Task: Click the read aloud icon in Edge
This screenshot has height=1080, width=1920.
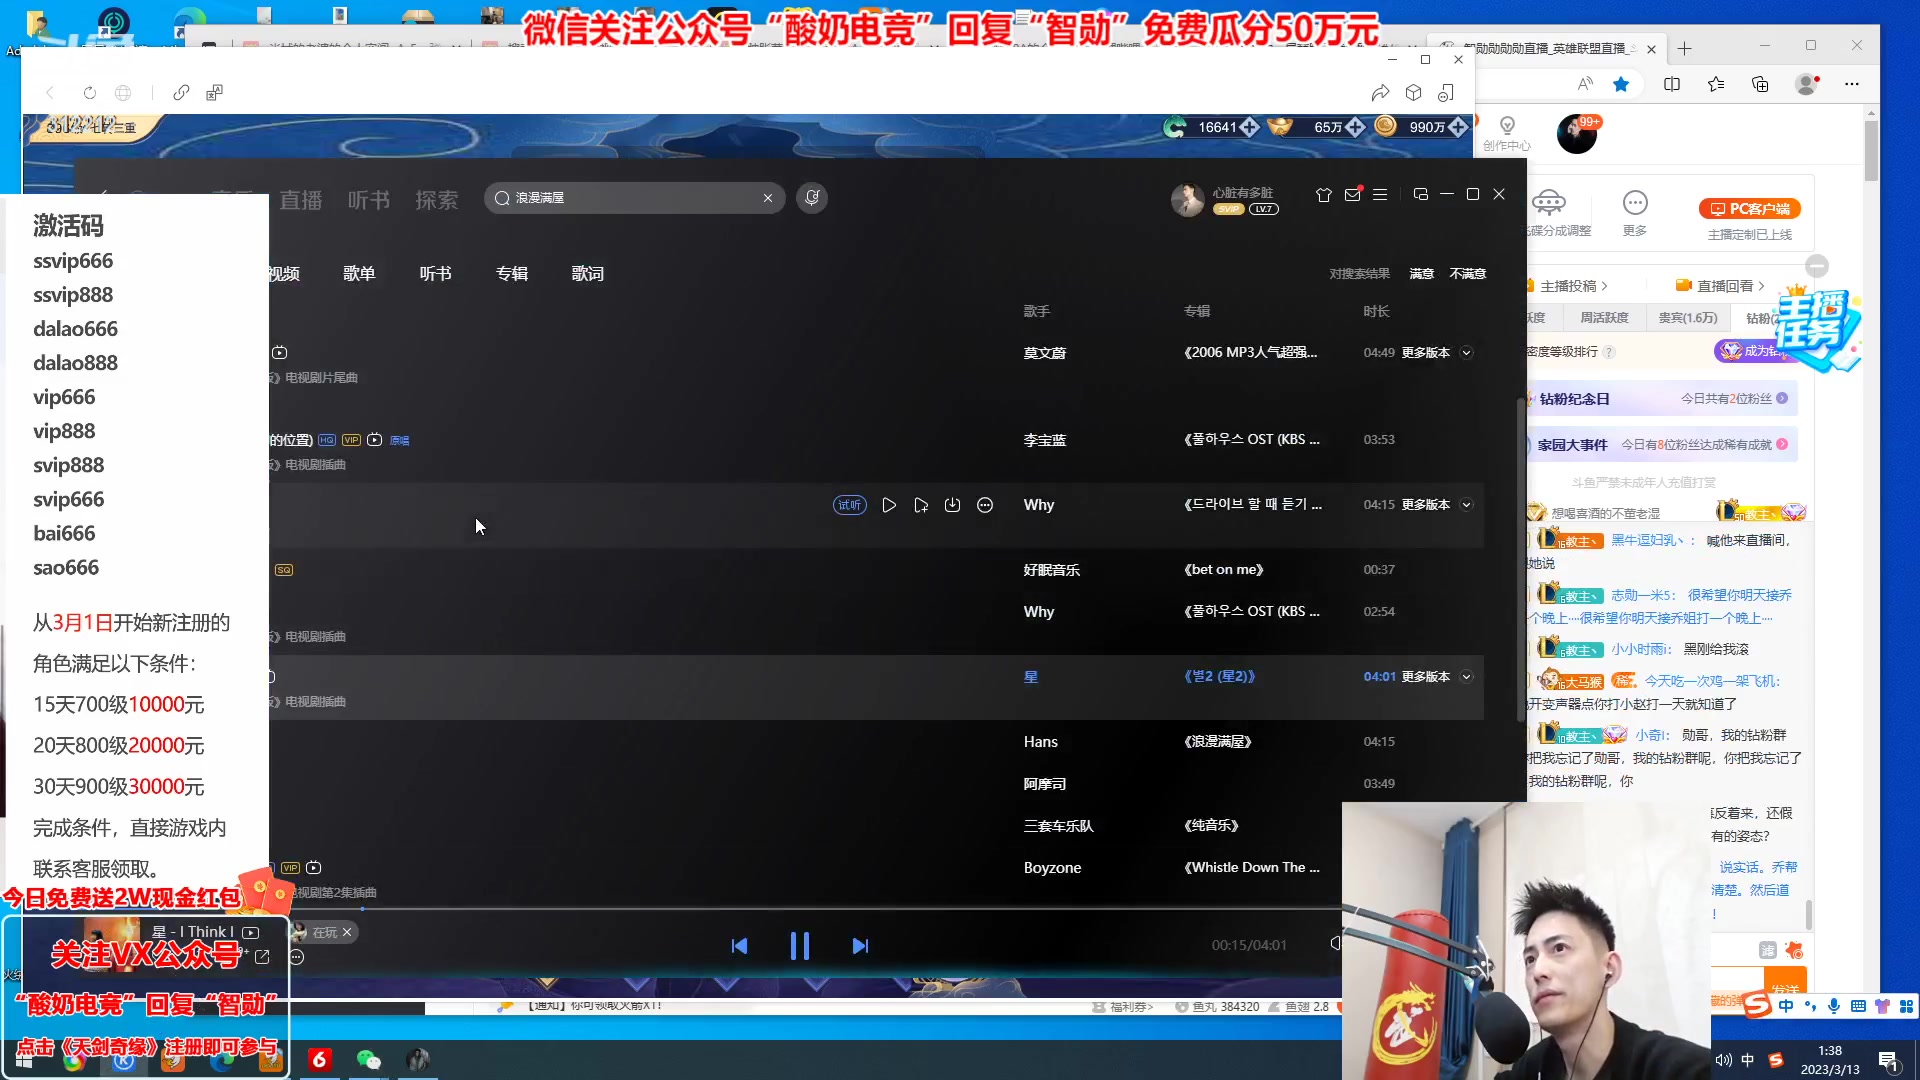Action: pyautogui.click(x=1585, y=84)
